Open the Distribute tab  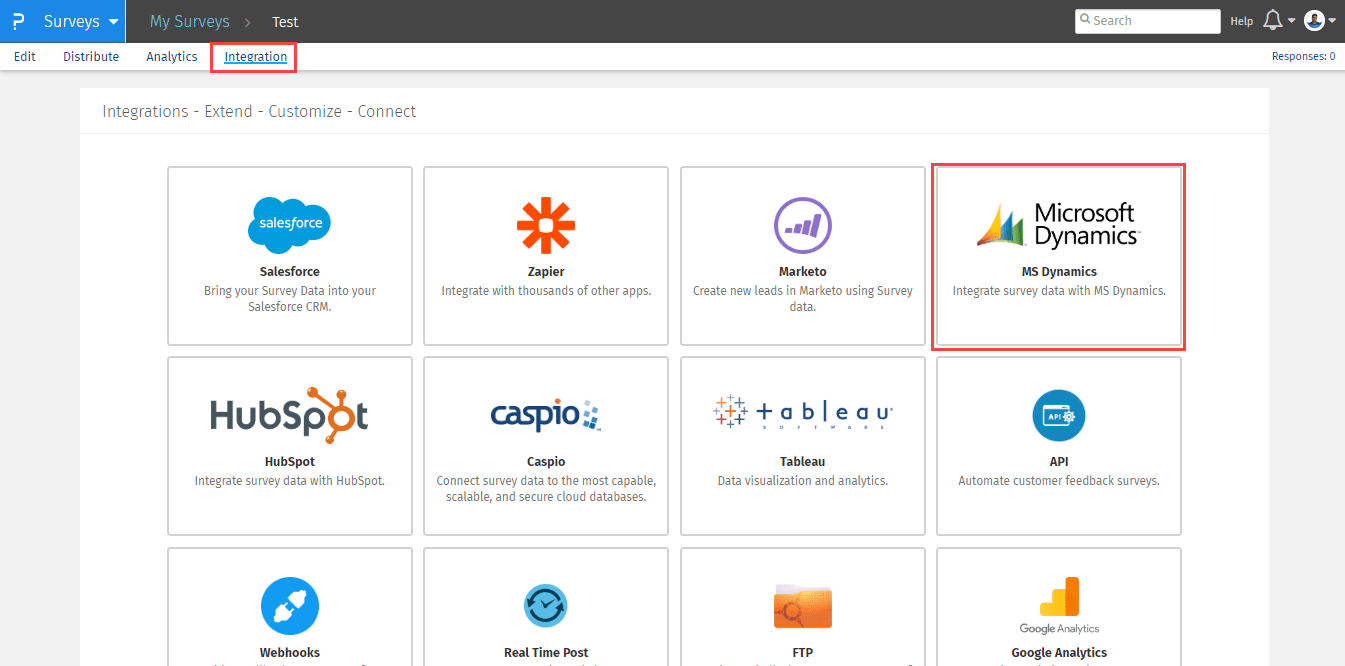[91, 57]
